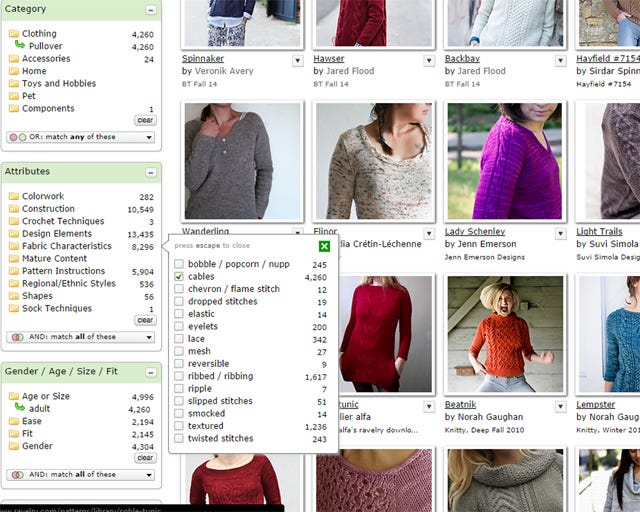Open the Beatnik pattern link
The width and height of the screenshot is (640, 512).
(460, 405)
